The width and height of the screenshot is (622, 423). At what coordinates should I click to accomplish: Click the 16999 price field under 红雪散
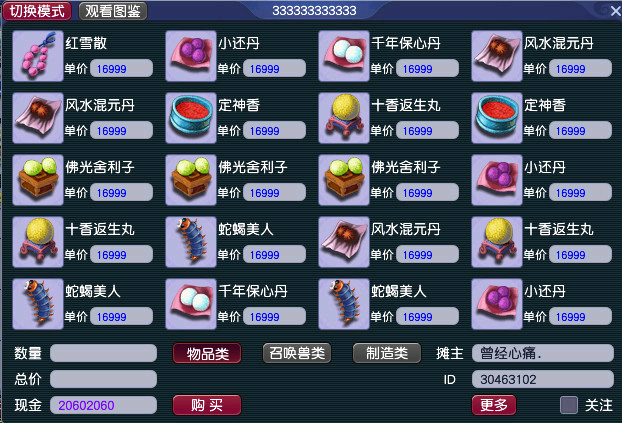(x=121, y=69)
